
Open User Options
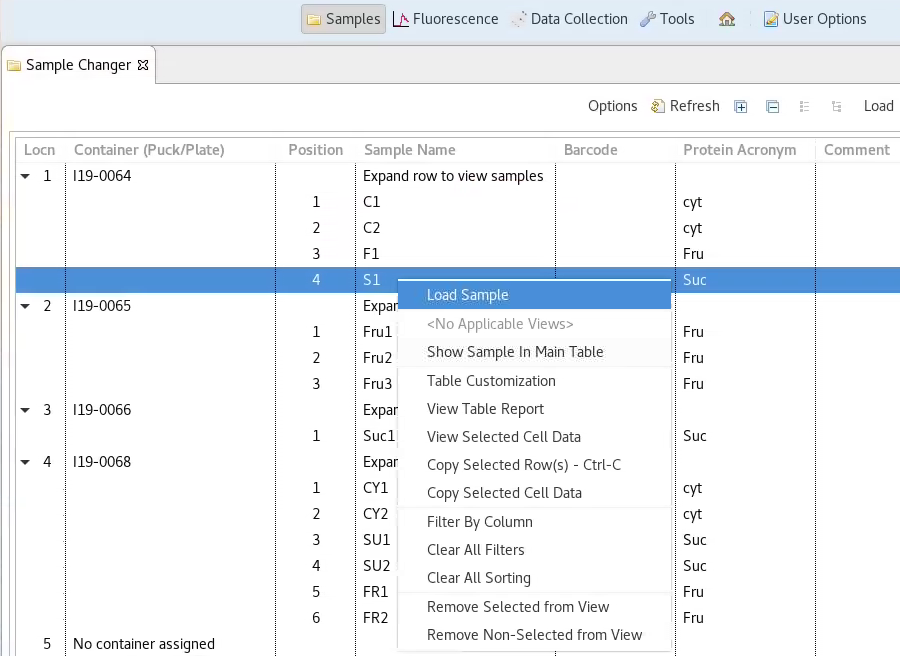[814, 19]
